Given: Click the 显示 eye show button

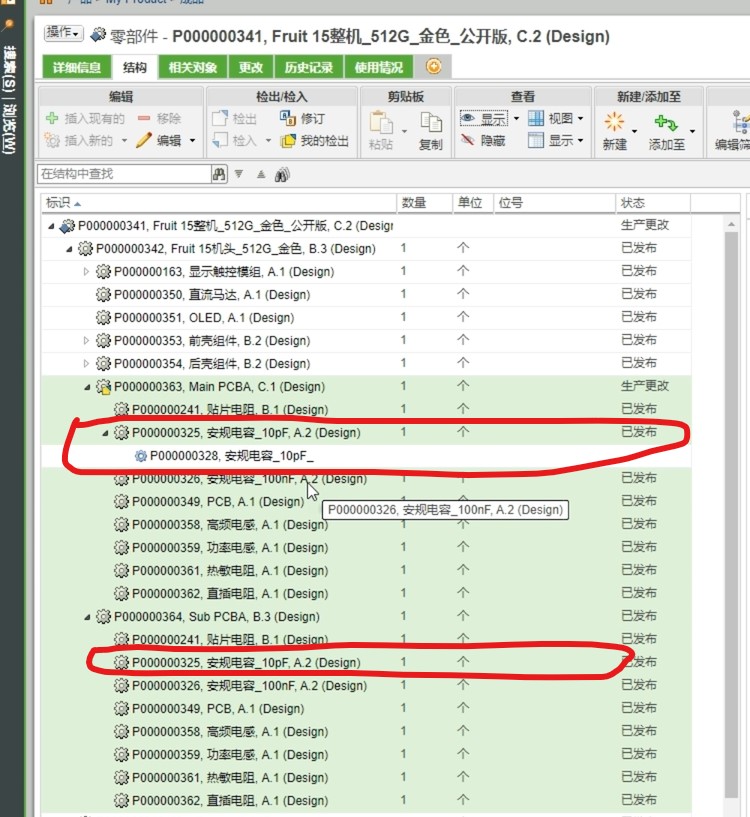Looking at the screenshot, I should pos(484,119).
